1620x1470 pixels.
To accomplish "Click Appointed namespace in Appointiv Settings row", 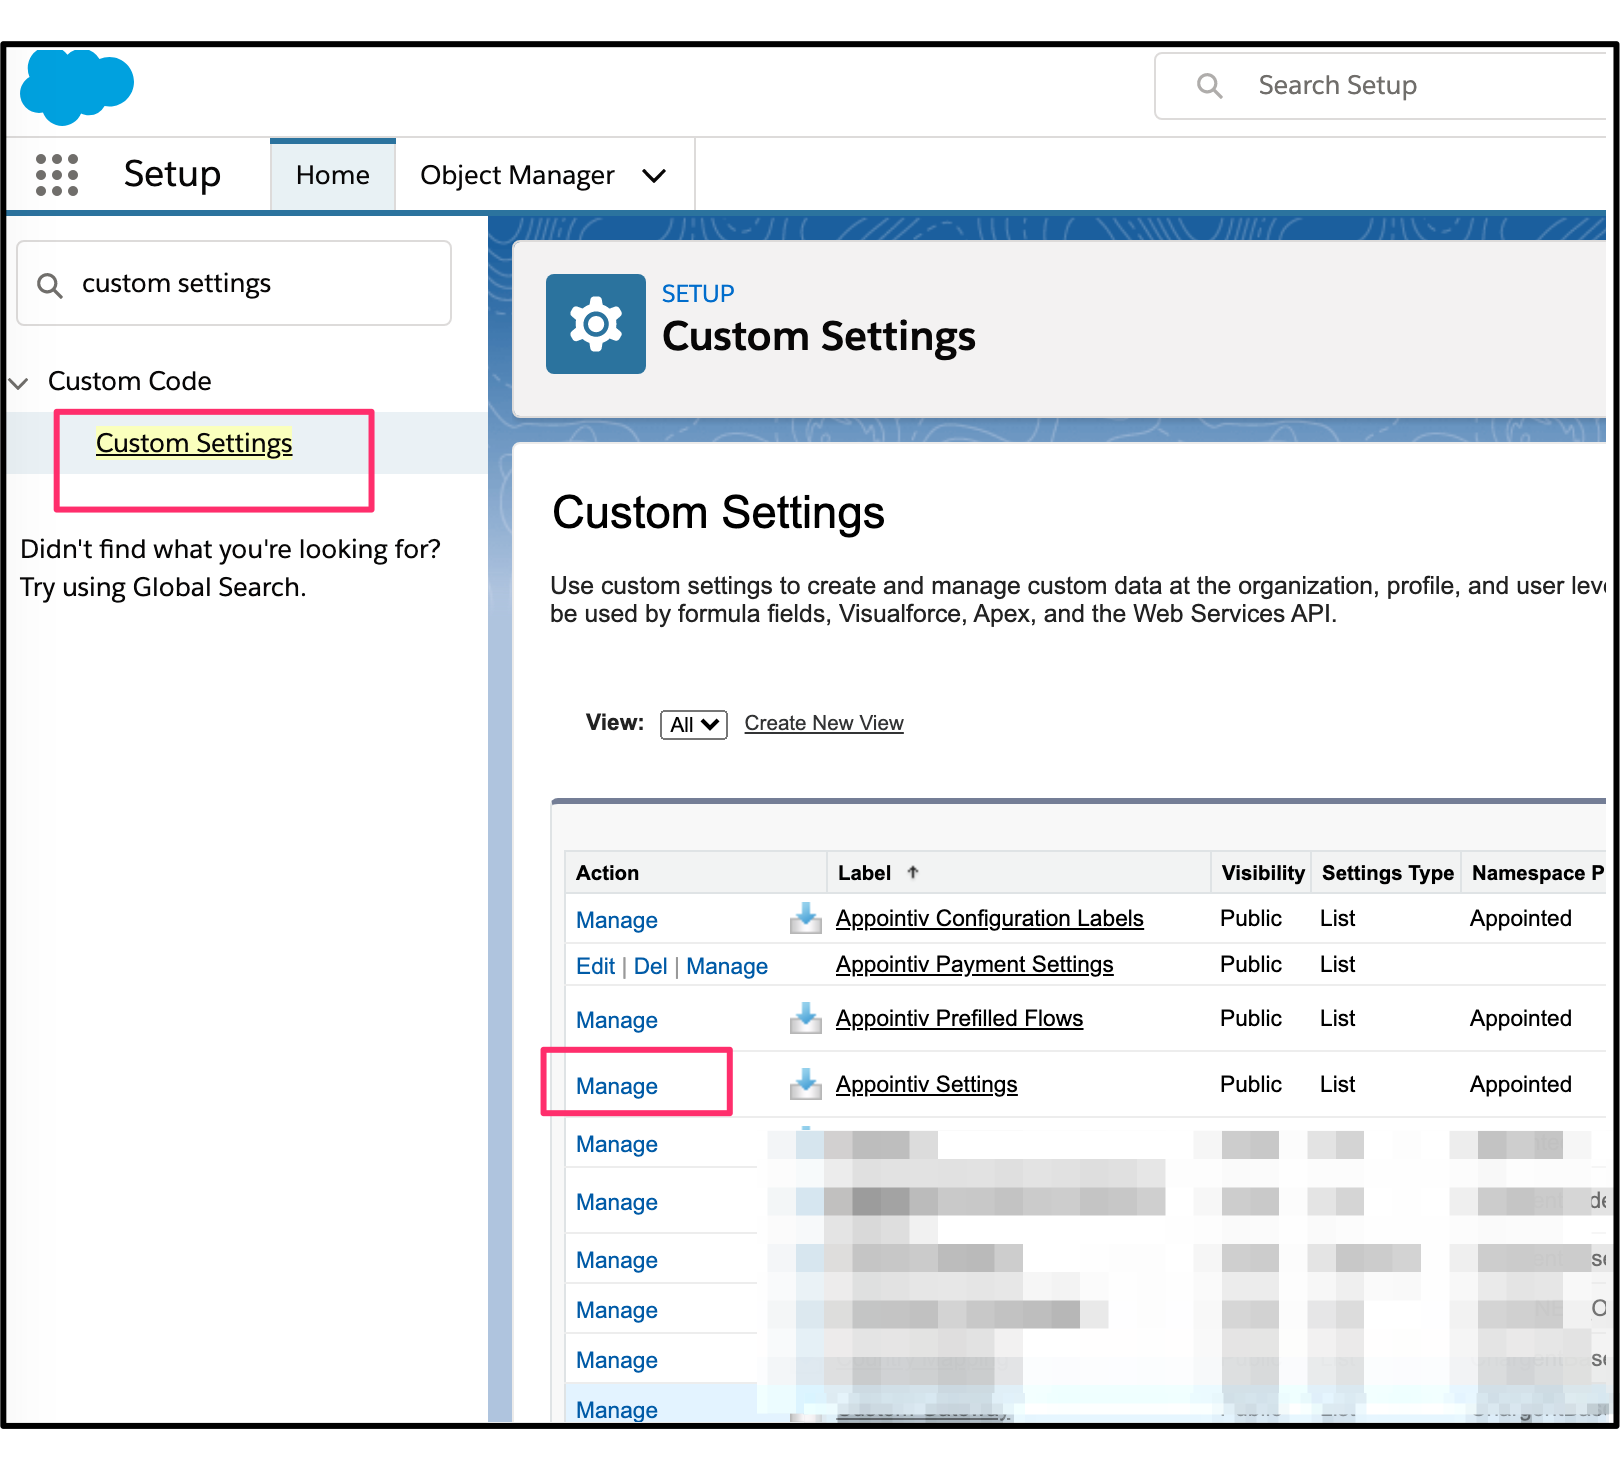I will 1520,1084.
